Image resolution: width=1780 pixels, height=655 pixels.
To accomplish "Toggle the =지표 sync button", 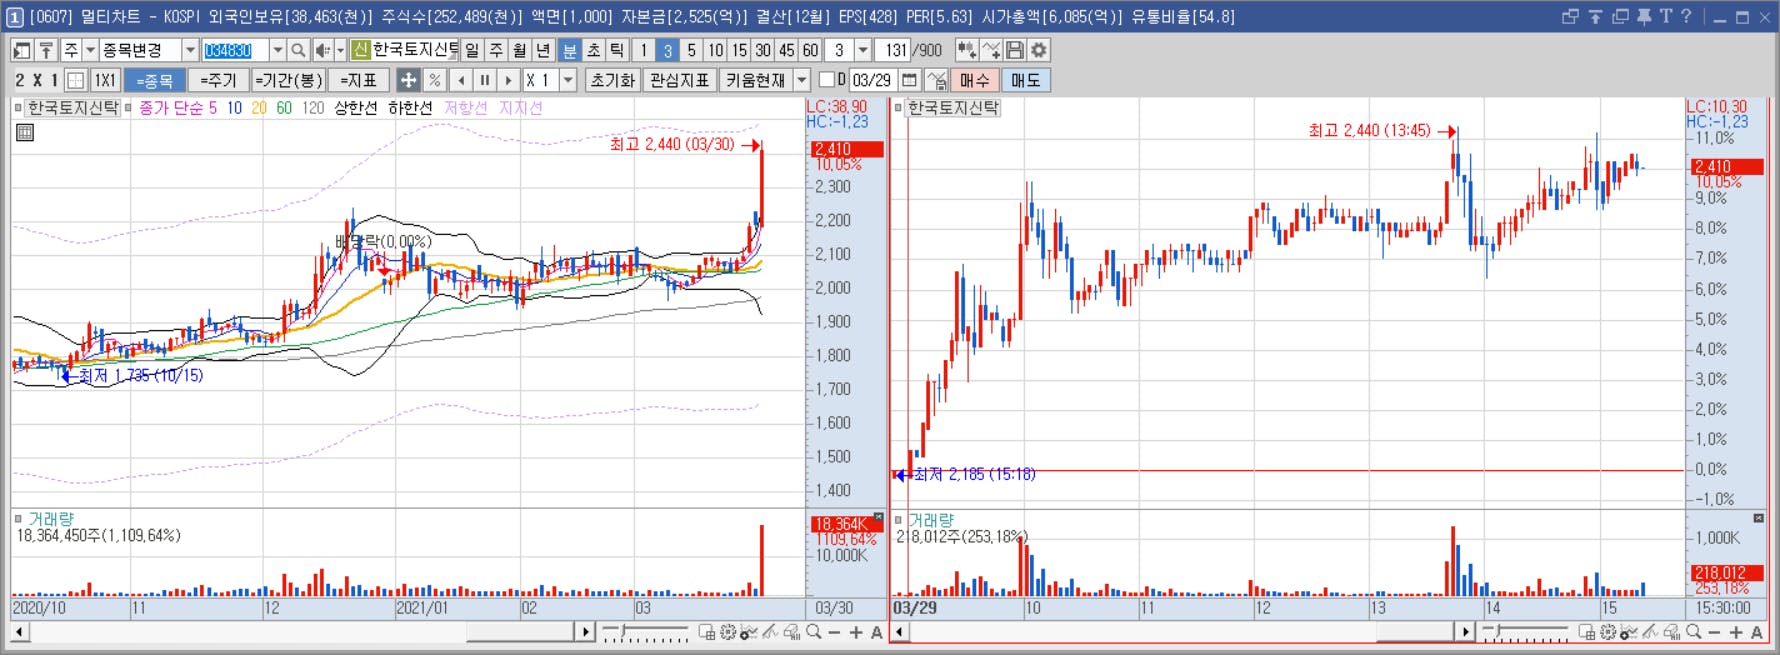I will point(358,80).
